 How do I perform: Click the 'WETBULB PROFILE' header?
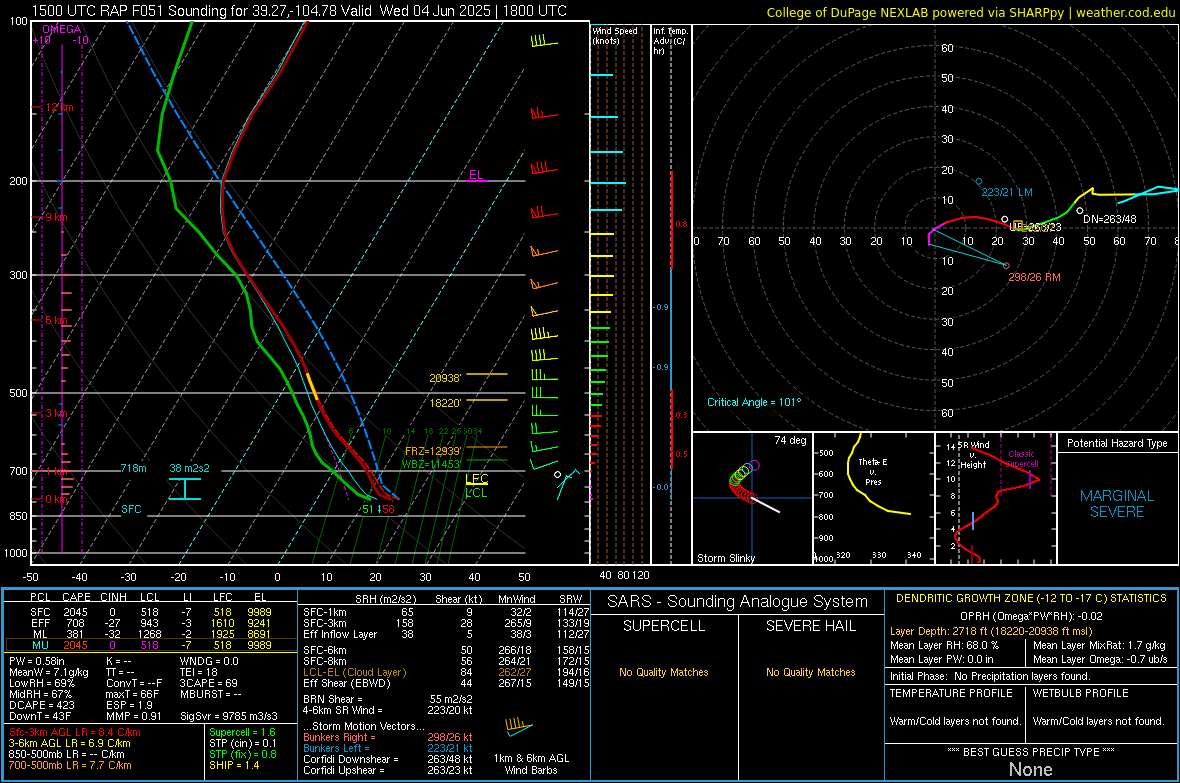coord(1080,693)
